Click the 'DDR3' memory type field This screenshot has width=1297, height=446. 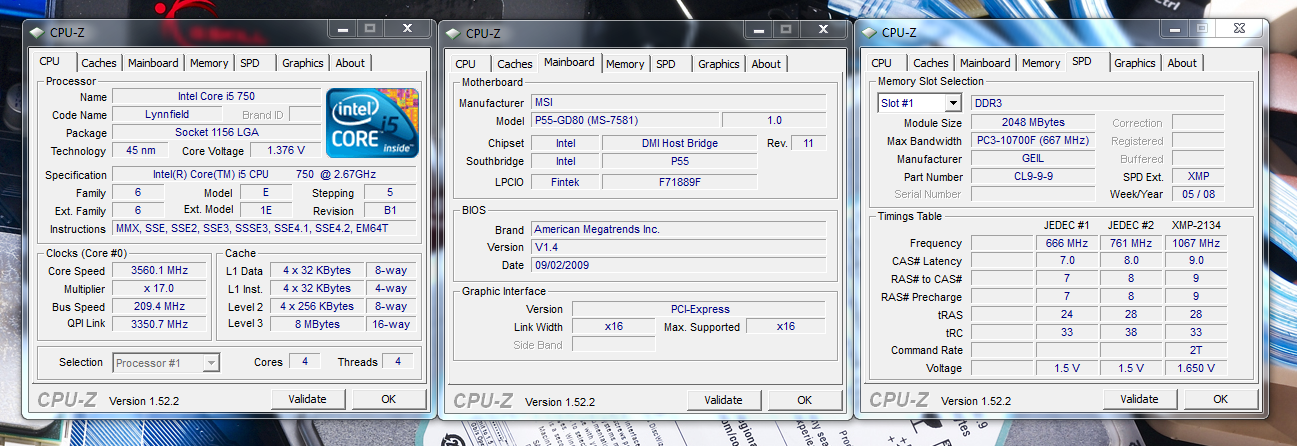pos(1097,103)
